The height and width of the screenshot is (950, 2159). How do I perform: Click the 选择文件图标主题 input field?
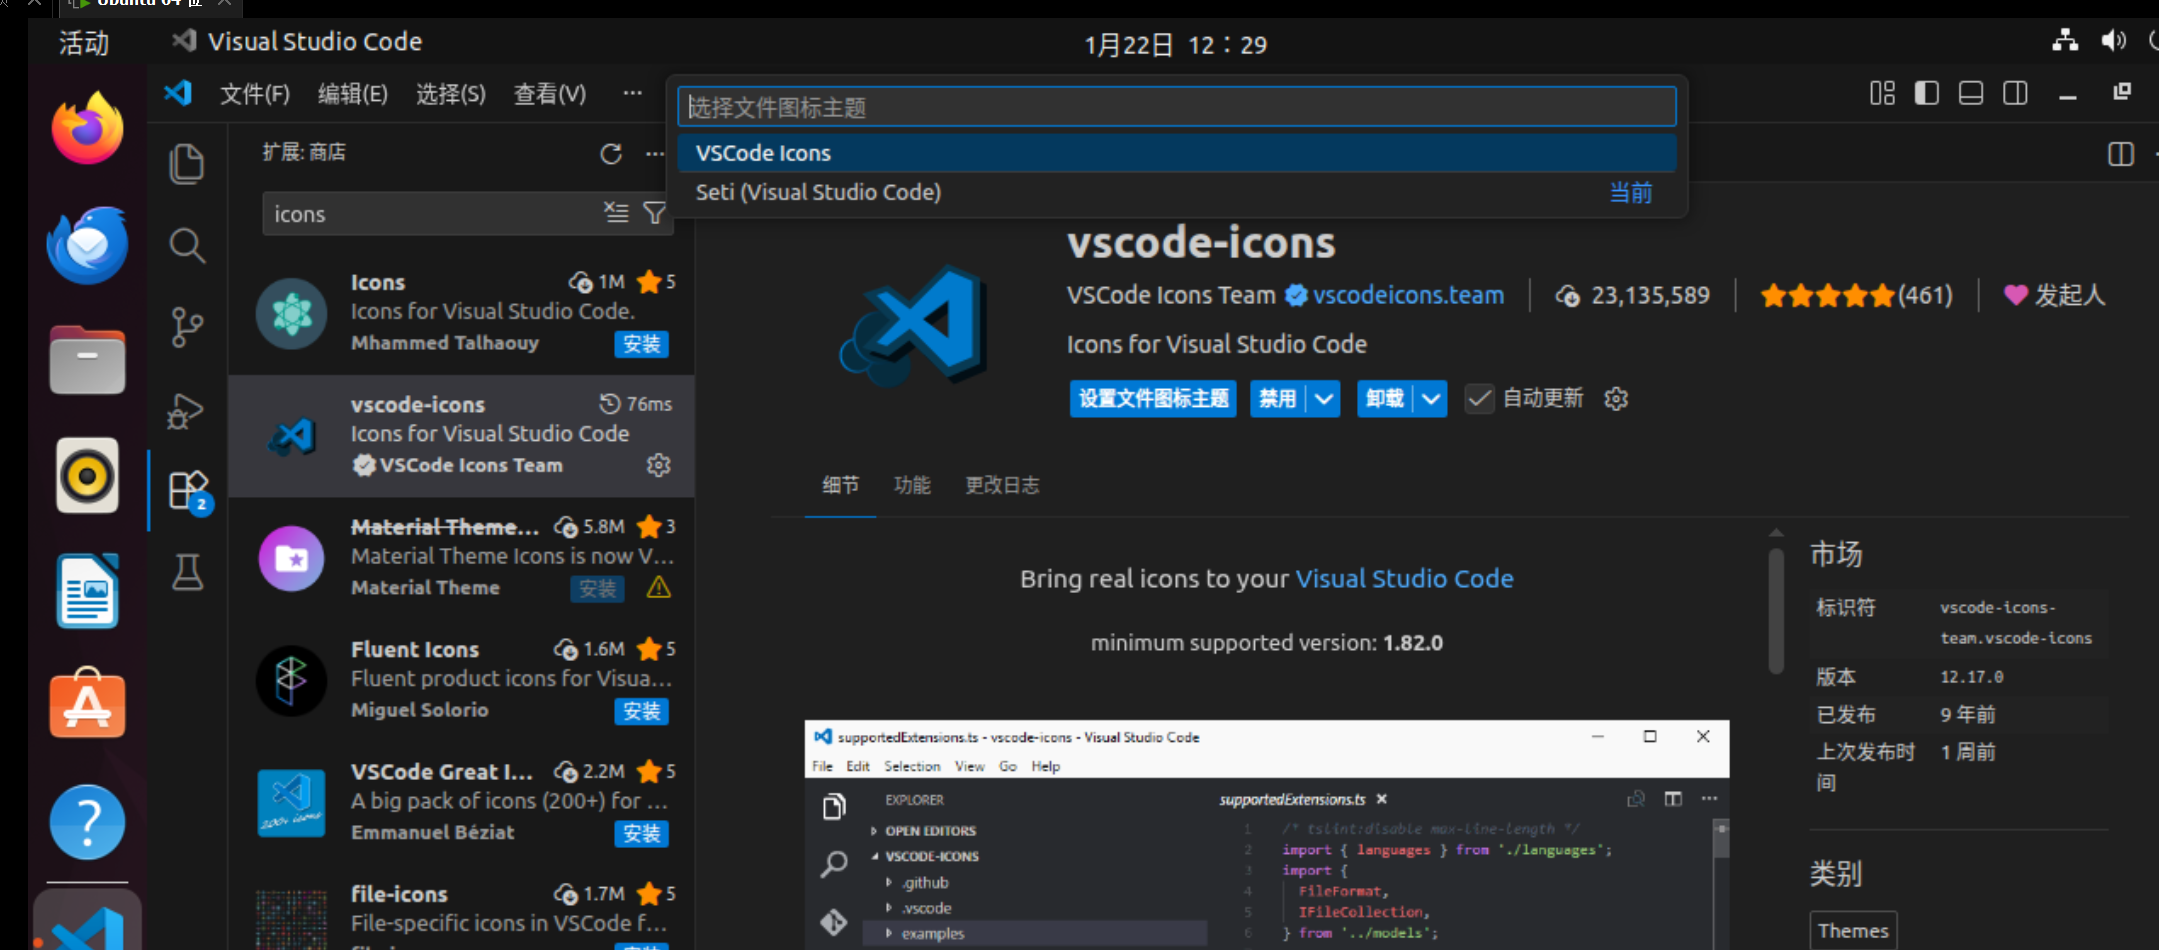tap(1176, 106)
